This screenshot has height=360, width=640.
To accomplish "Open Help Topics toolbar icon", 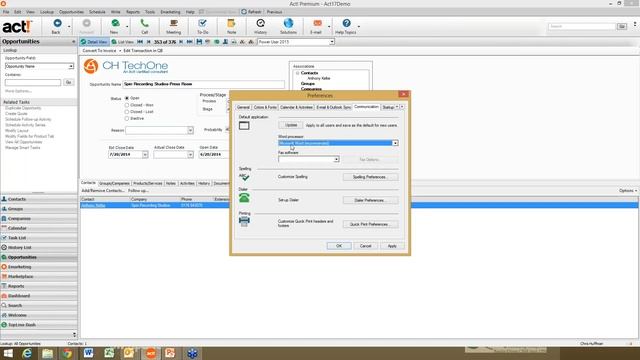I will point(346,23).
